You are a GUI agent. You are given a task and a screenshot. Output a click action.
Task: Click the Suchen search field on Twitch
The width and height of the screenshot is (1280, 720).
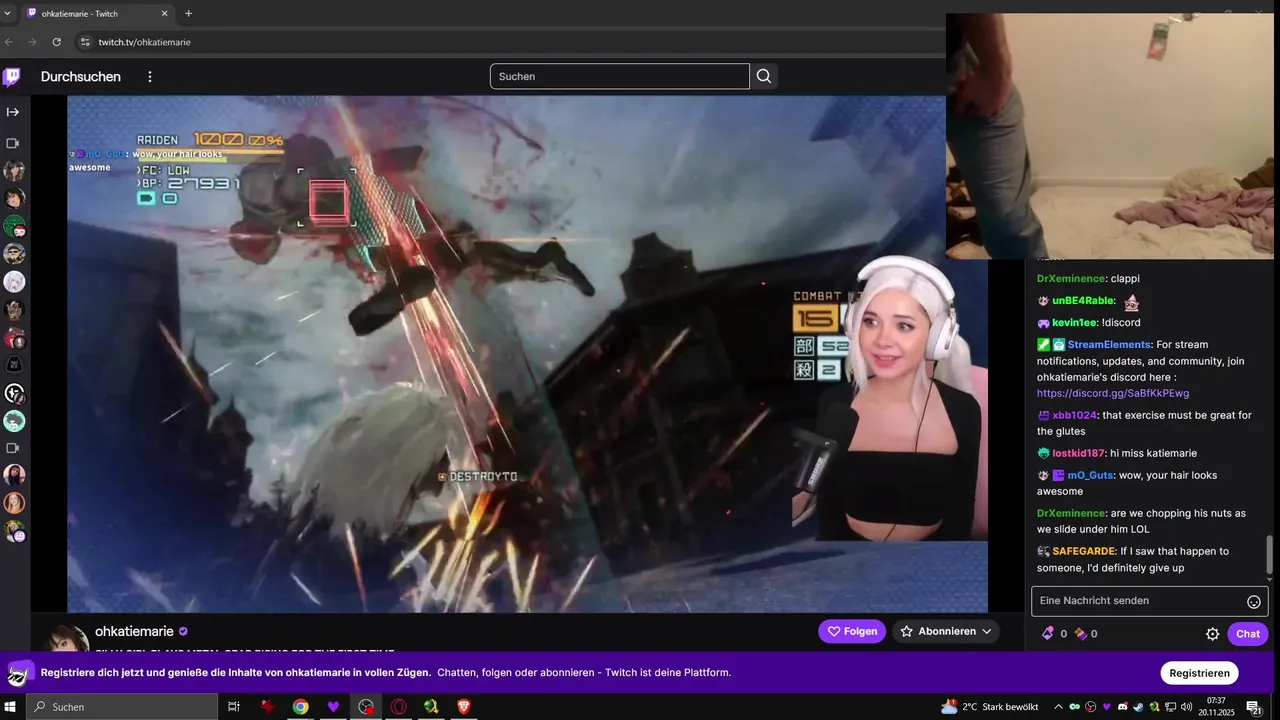pyautogui.click(x=620, y=76)
